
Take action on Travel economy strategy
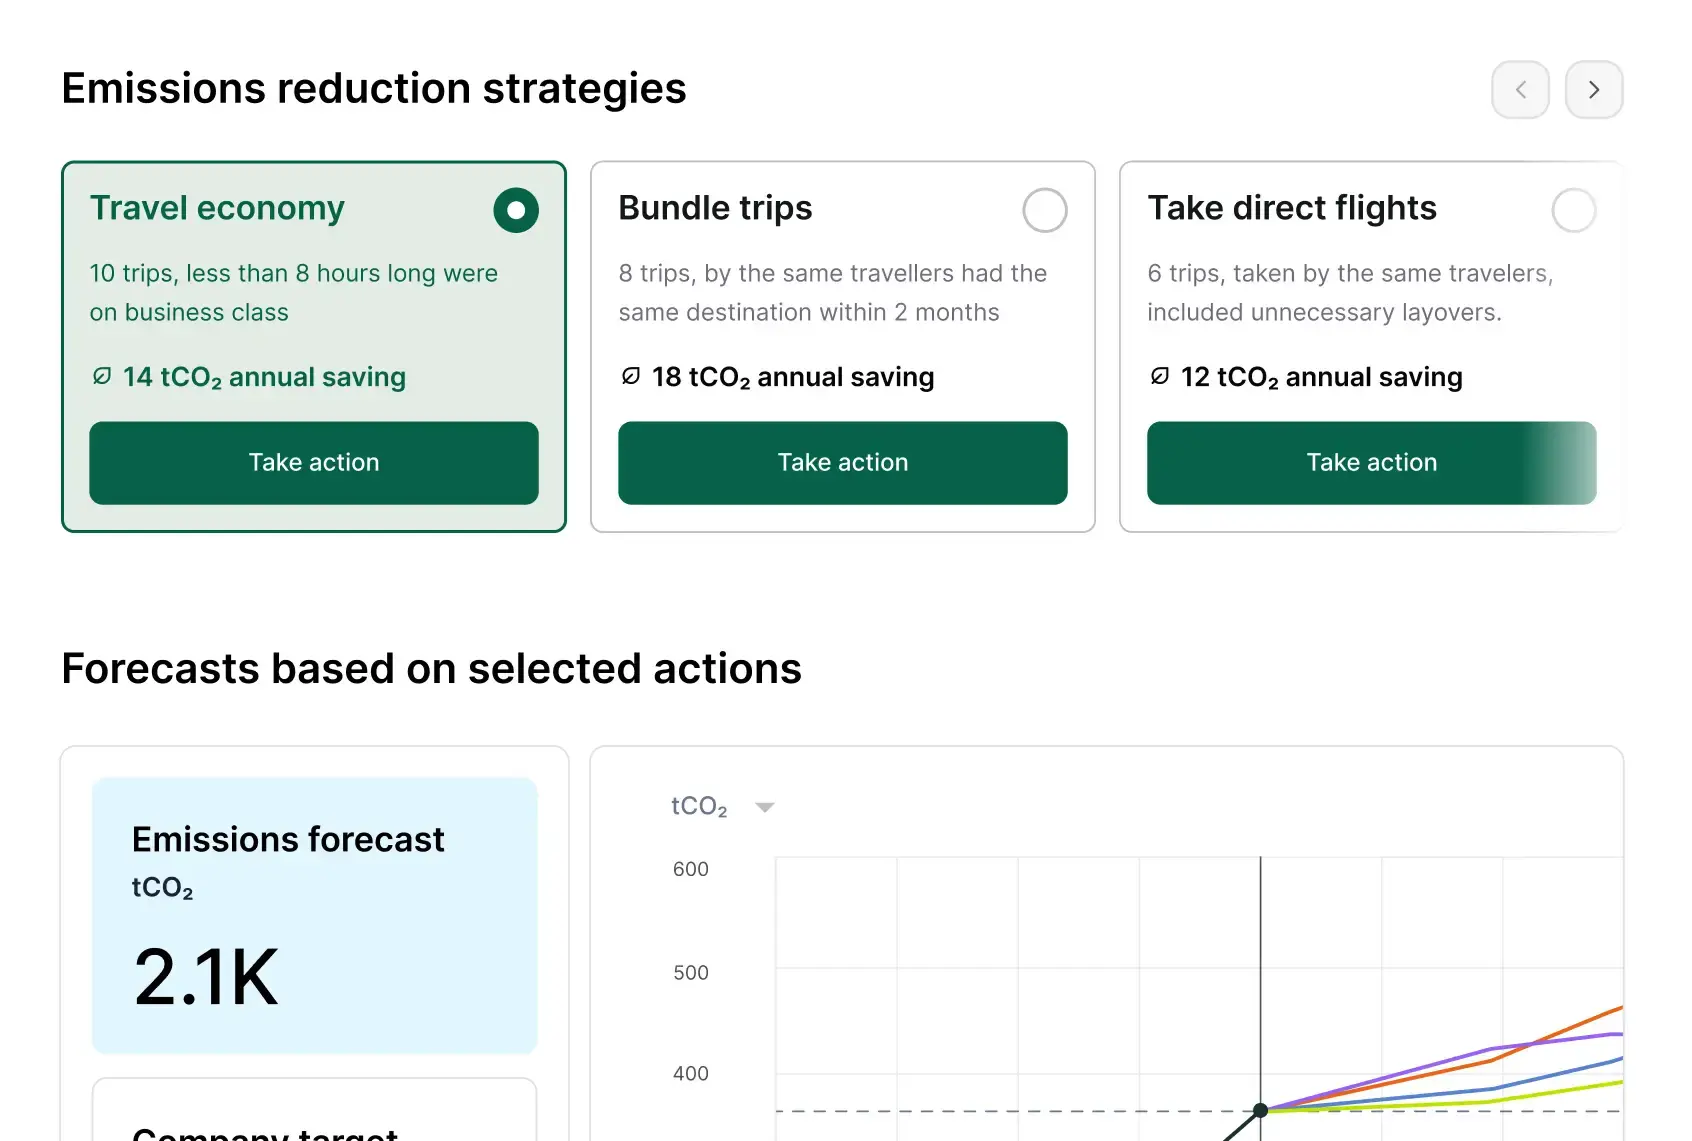(x=314, y=463)
